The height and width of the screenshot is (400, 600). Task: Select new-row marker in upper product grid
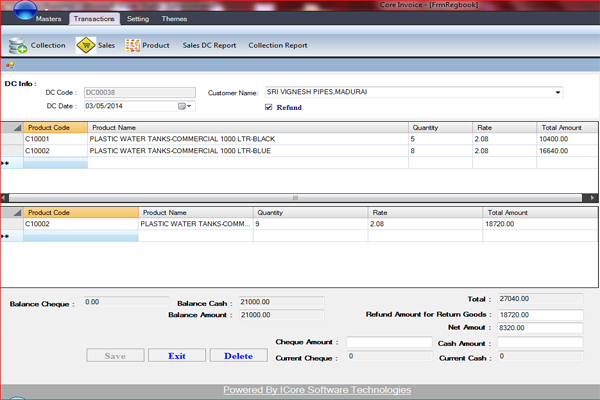[6, 163]
